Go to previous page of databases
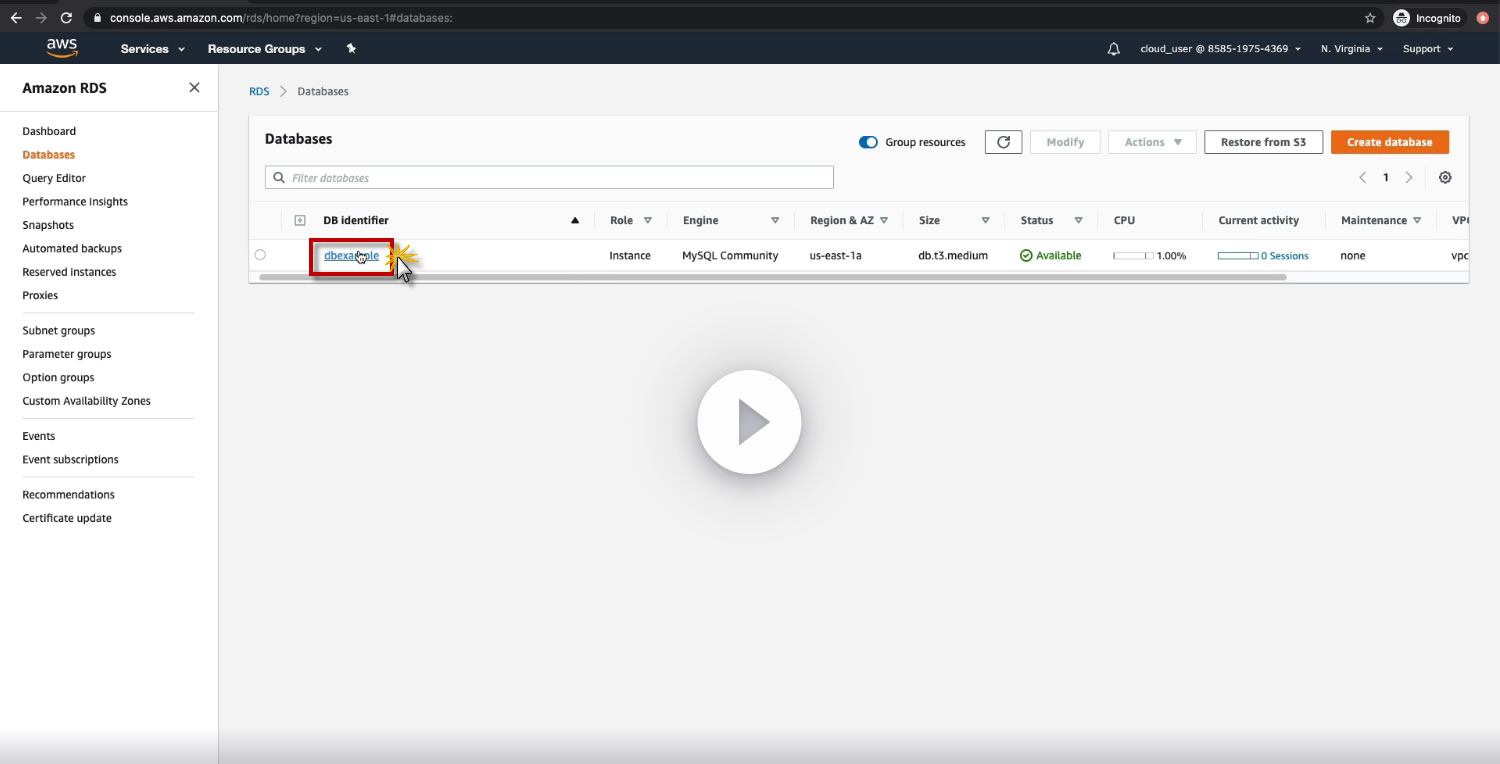Image resolution: width=1500 pixels, height=764 pixels. click(1362, 178)
